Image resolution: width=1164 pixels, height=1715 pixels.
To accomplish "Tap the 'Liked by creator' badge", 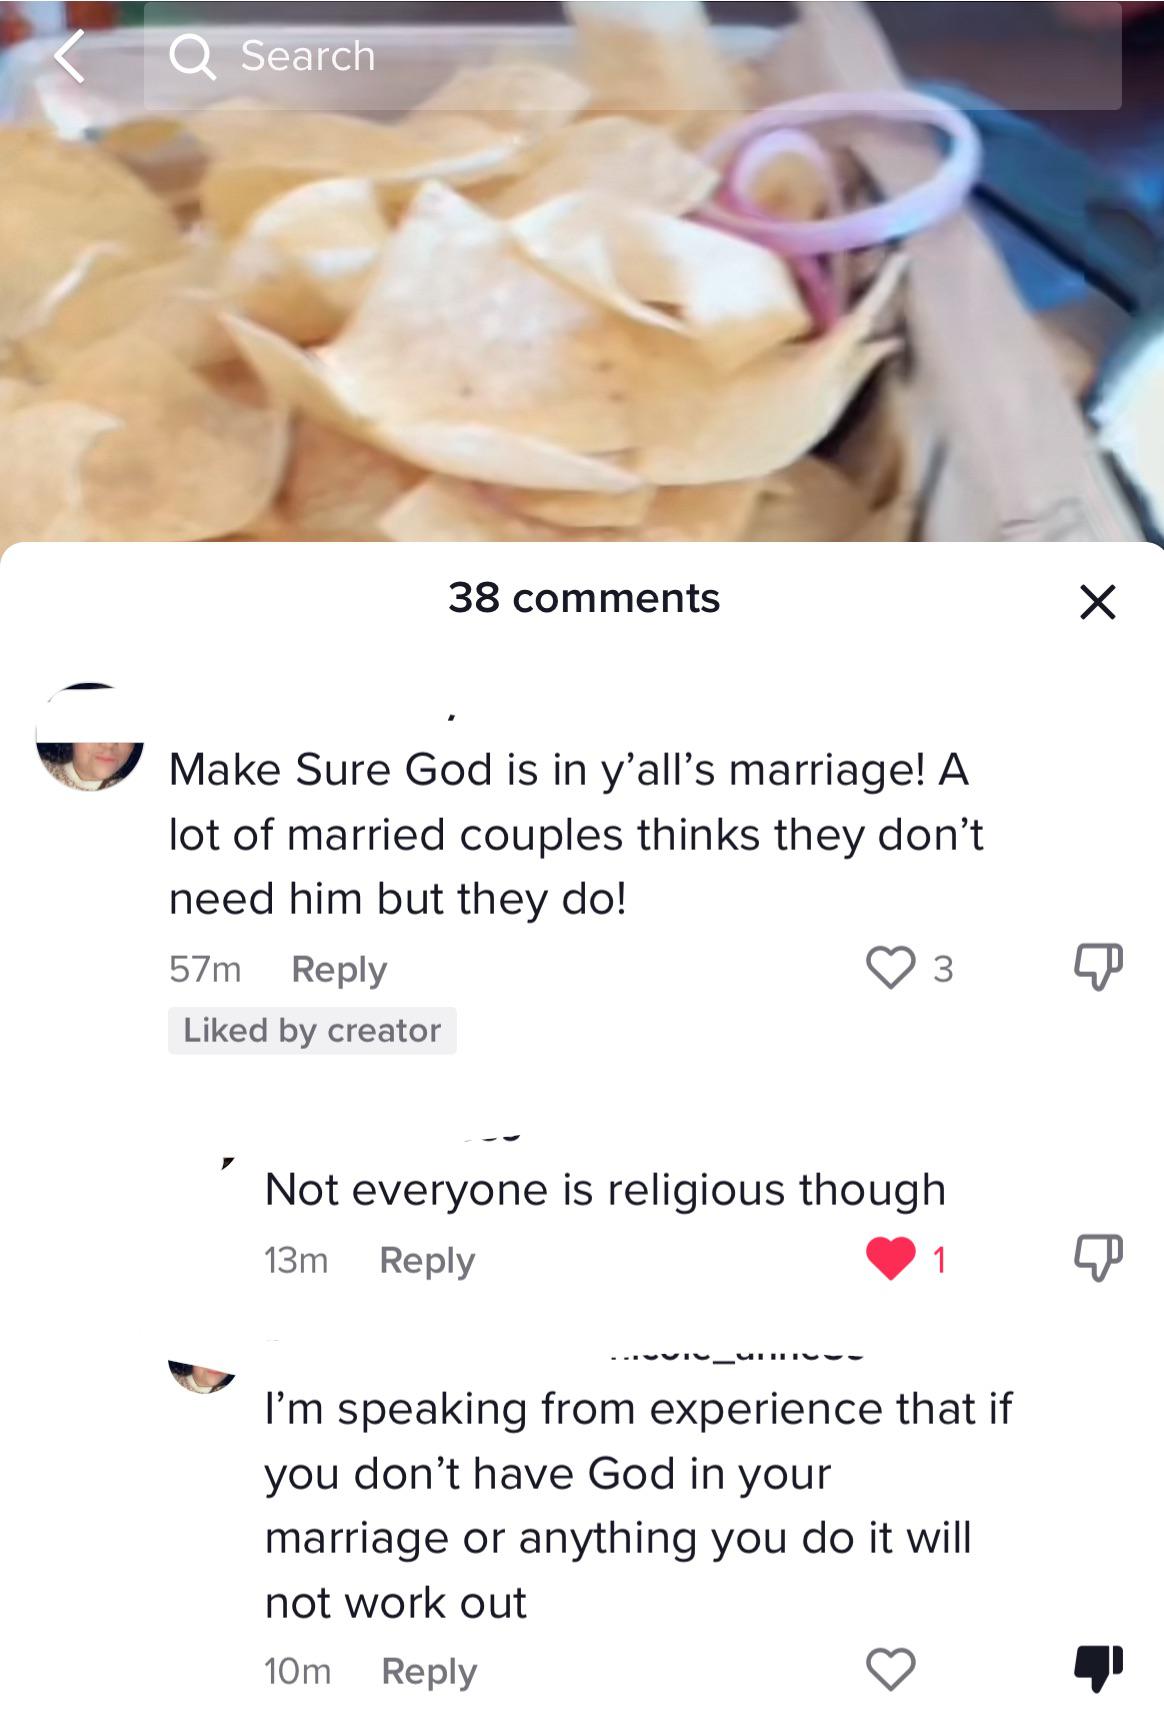I will (x=312, y=1030).
